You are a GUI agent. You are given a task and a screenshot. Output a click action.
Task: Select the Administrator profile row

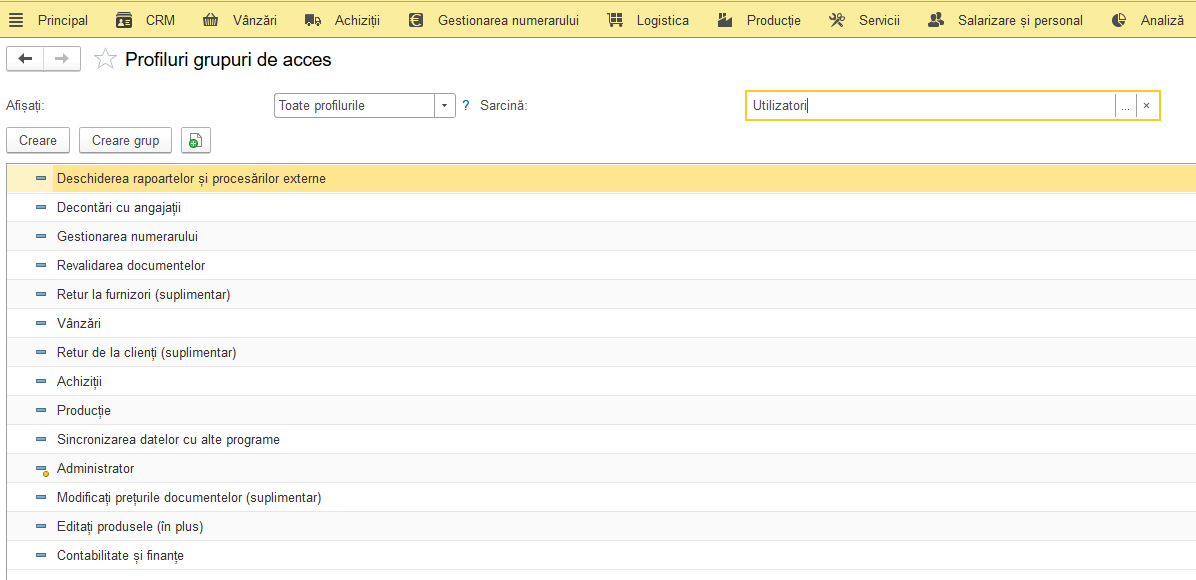point(601,469)
